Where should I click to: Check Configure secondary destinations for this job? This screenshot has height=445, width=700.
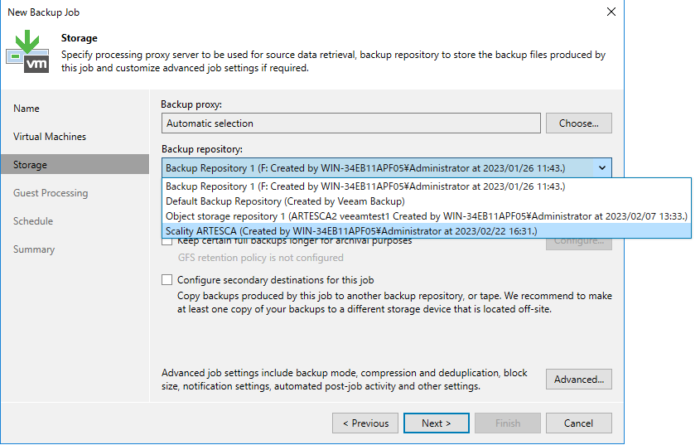click(x=167, y=279)
